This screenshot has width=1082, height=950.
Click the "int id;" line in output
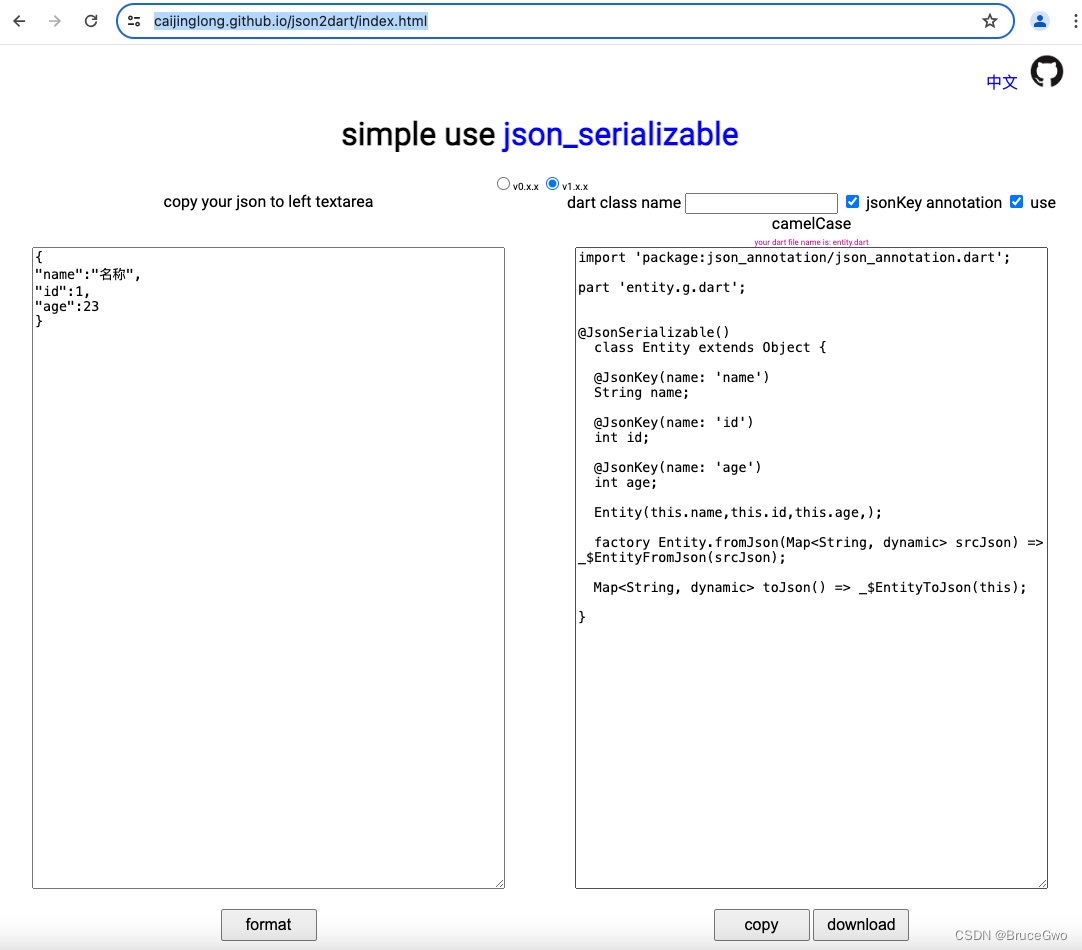point(621,437)
